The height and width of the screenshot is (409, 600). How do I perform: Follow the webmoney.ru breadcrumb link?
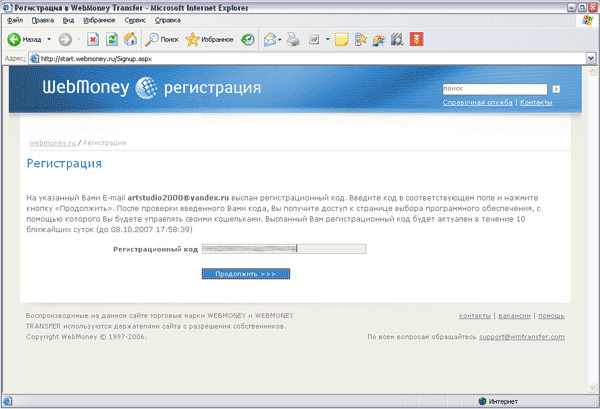(x=53, y=143)
